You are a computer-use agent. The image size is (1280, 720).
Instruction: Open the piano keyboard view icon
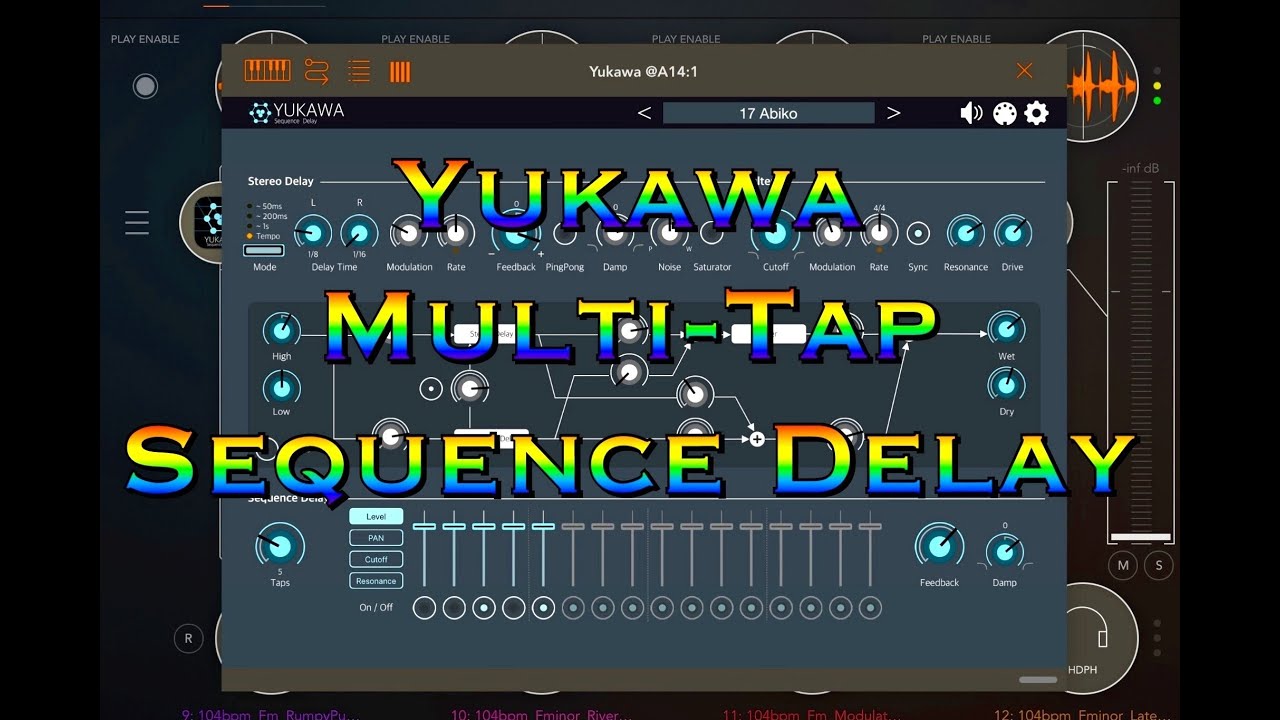[x=267, y=71]
